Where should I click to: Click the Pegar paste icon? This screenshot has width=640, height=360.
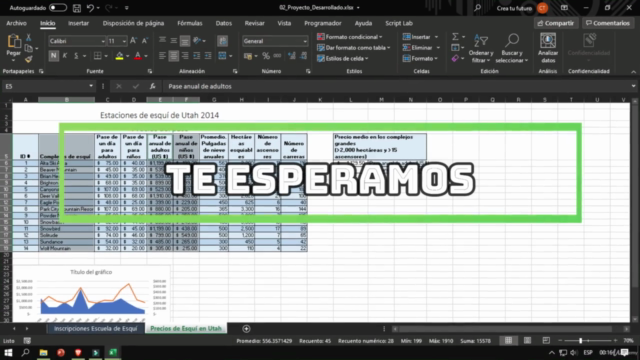(x=13, y=41)
